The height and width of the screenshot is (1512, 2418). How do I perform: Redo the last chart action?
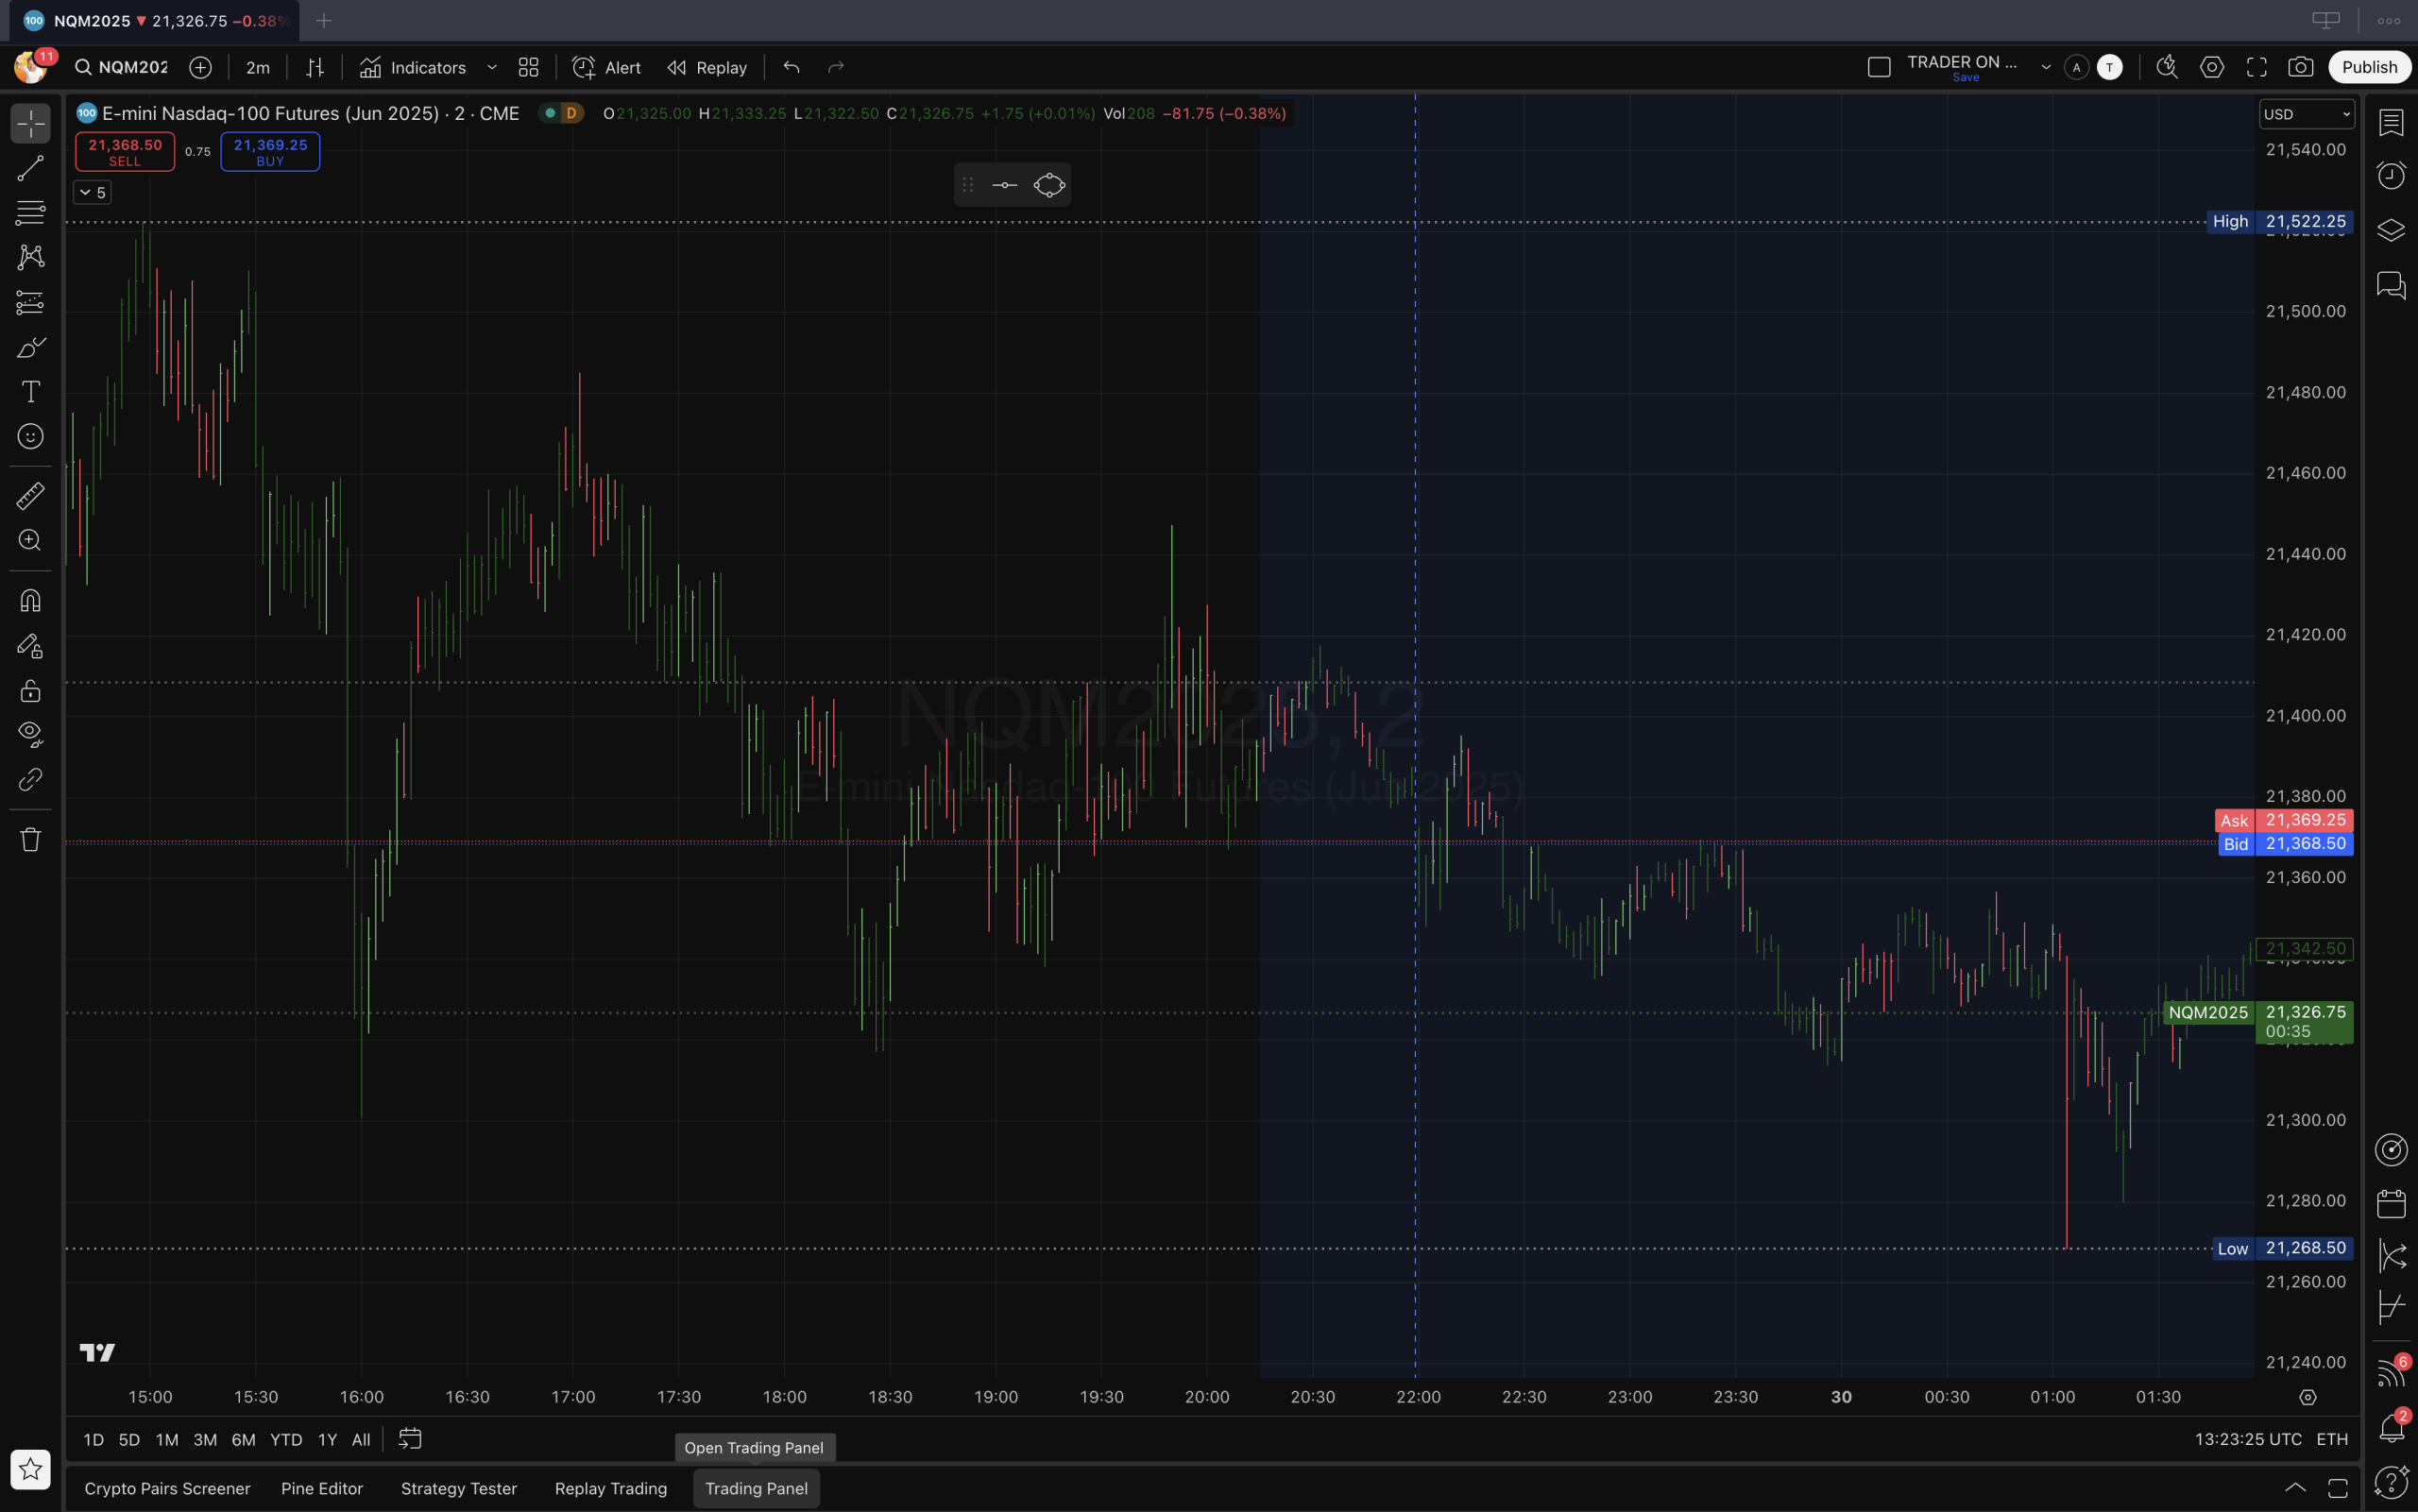[836, 67]
